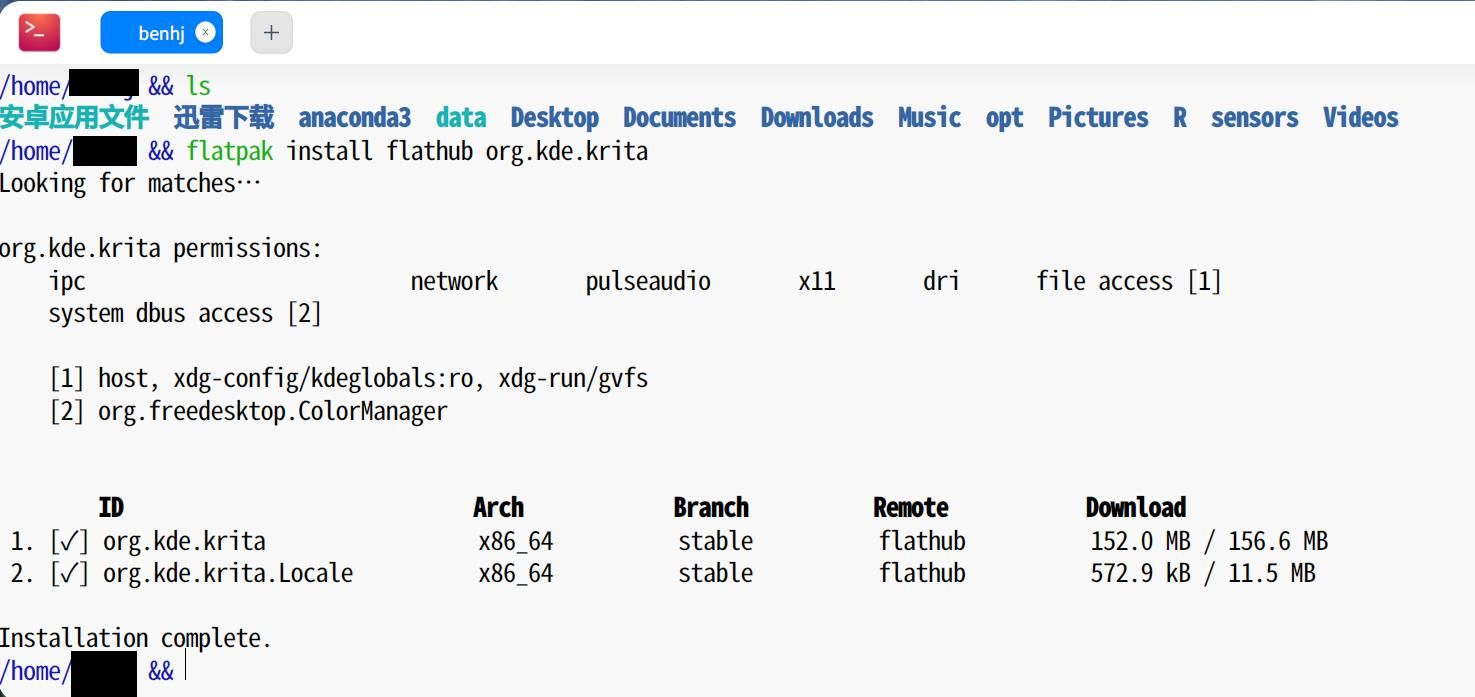Click the checkmark beside org.kde.krita row 1

[69, 541]
